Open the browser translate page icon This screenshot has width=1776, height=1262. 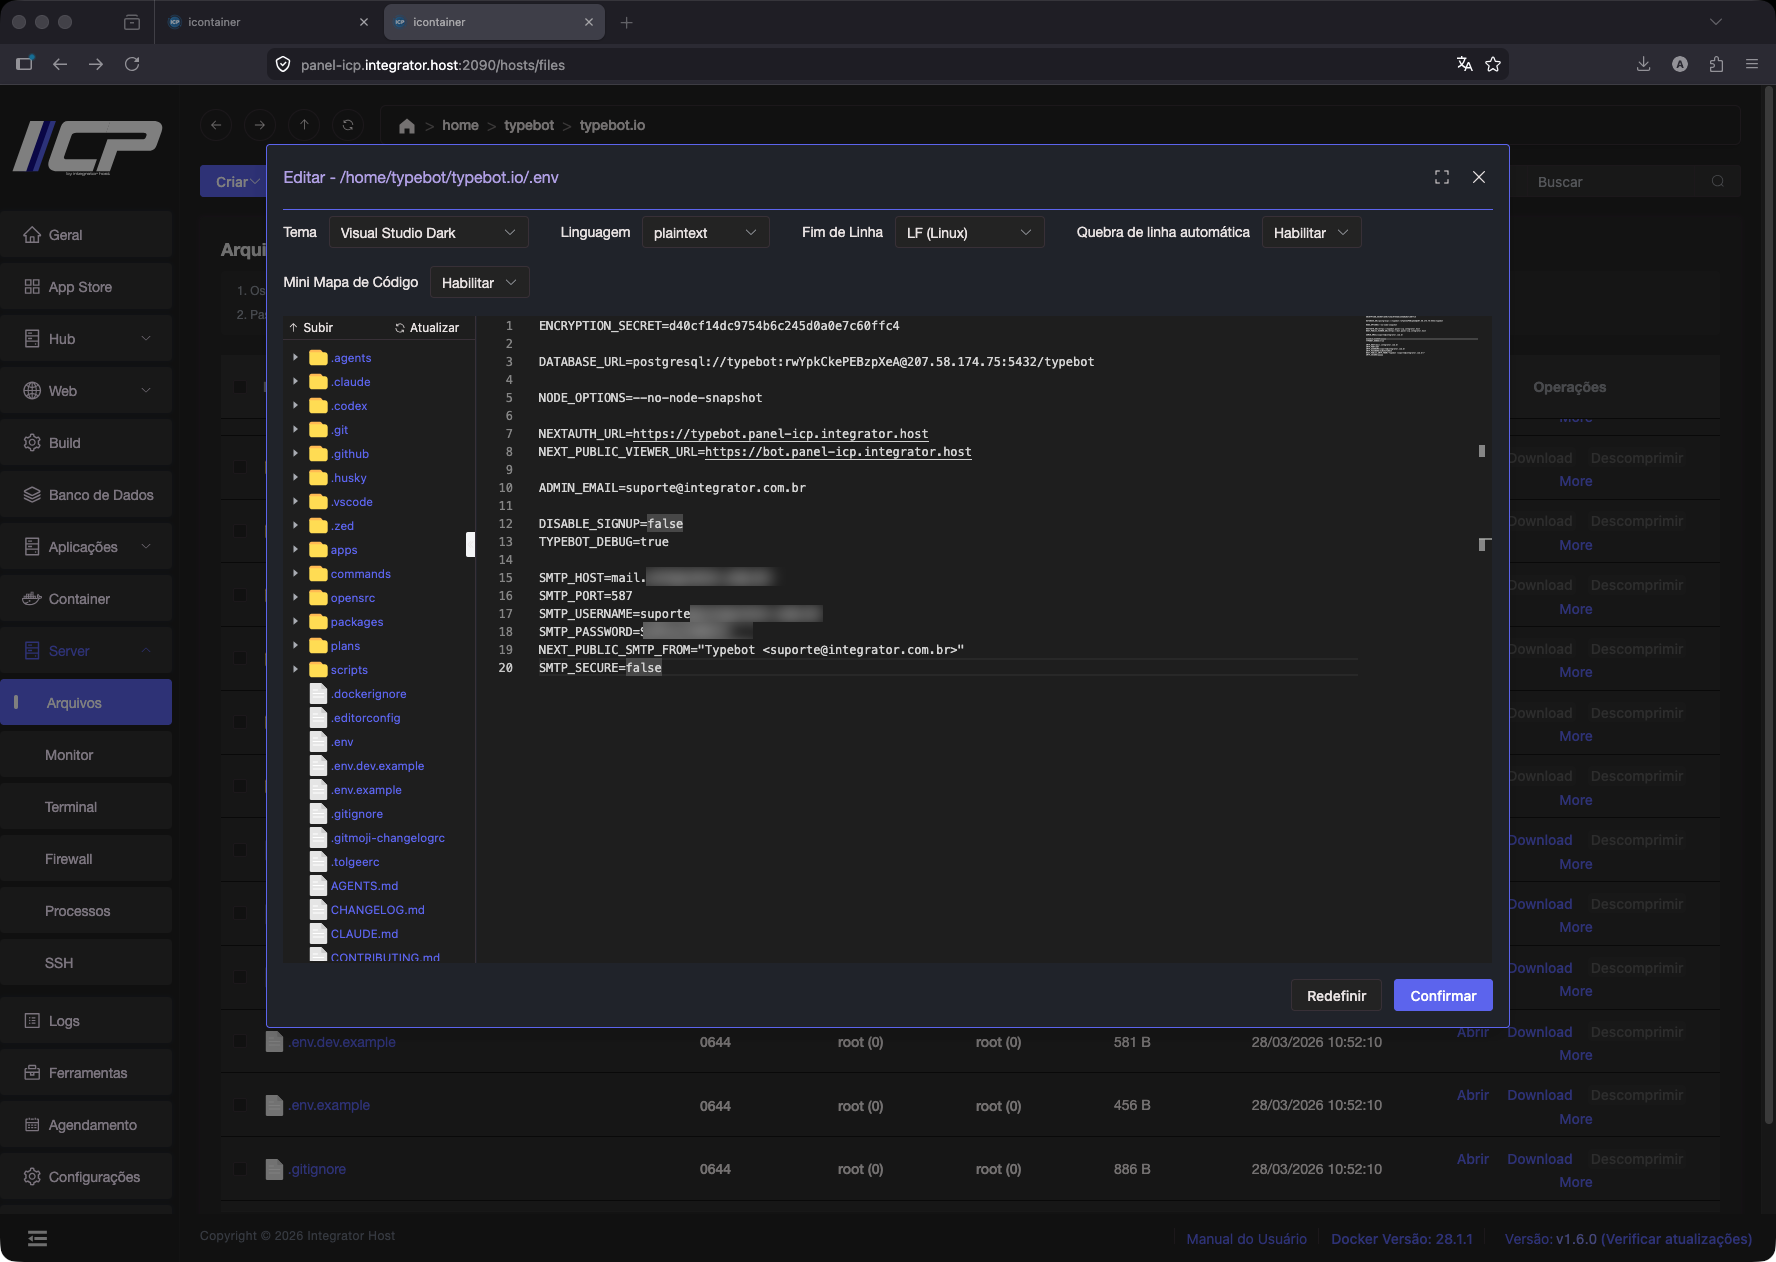click(1464, 64)
